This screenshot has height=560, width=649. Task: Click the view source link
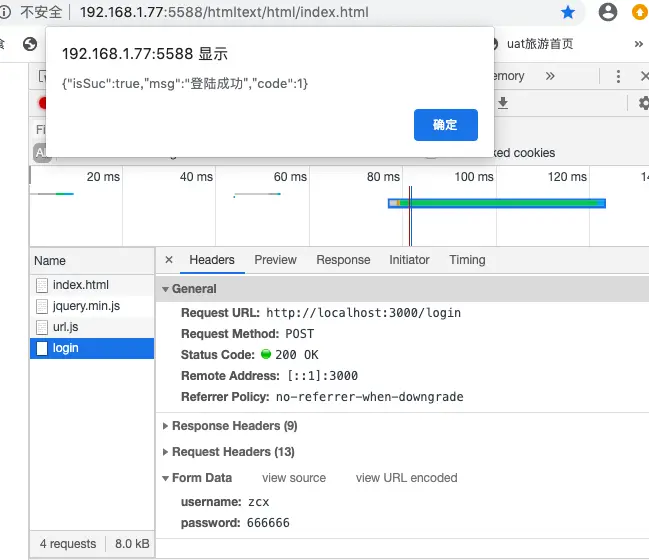point(294,478)
